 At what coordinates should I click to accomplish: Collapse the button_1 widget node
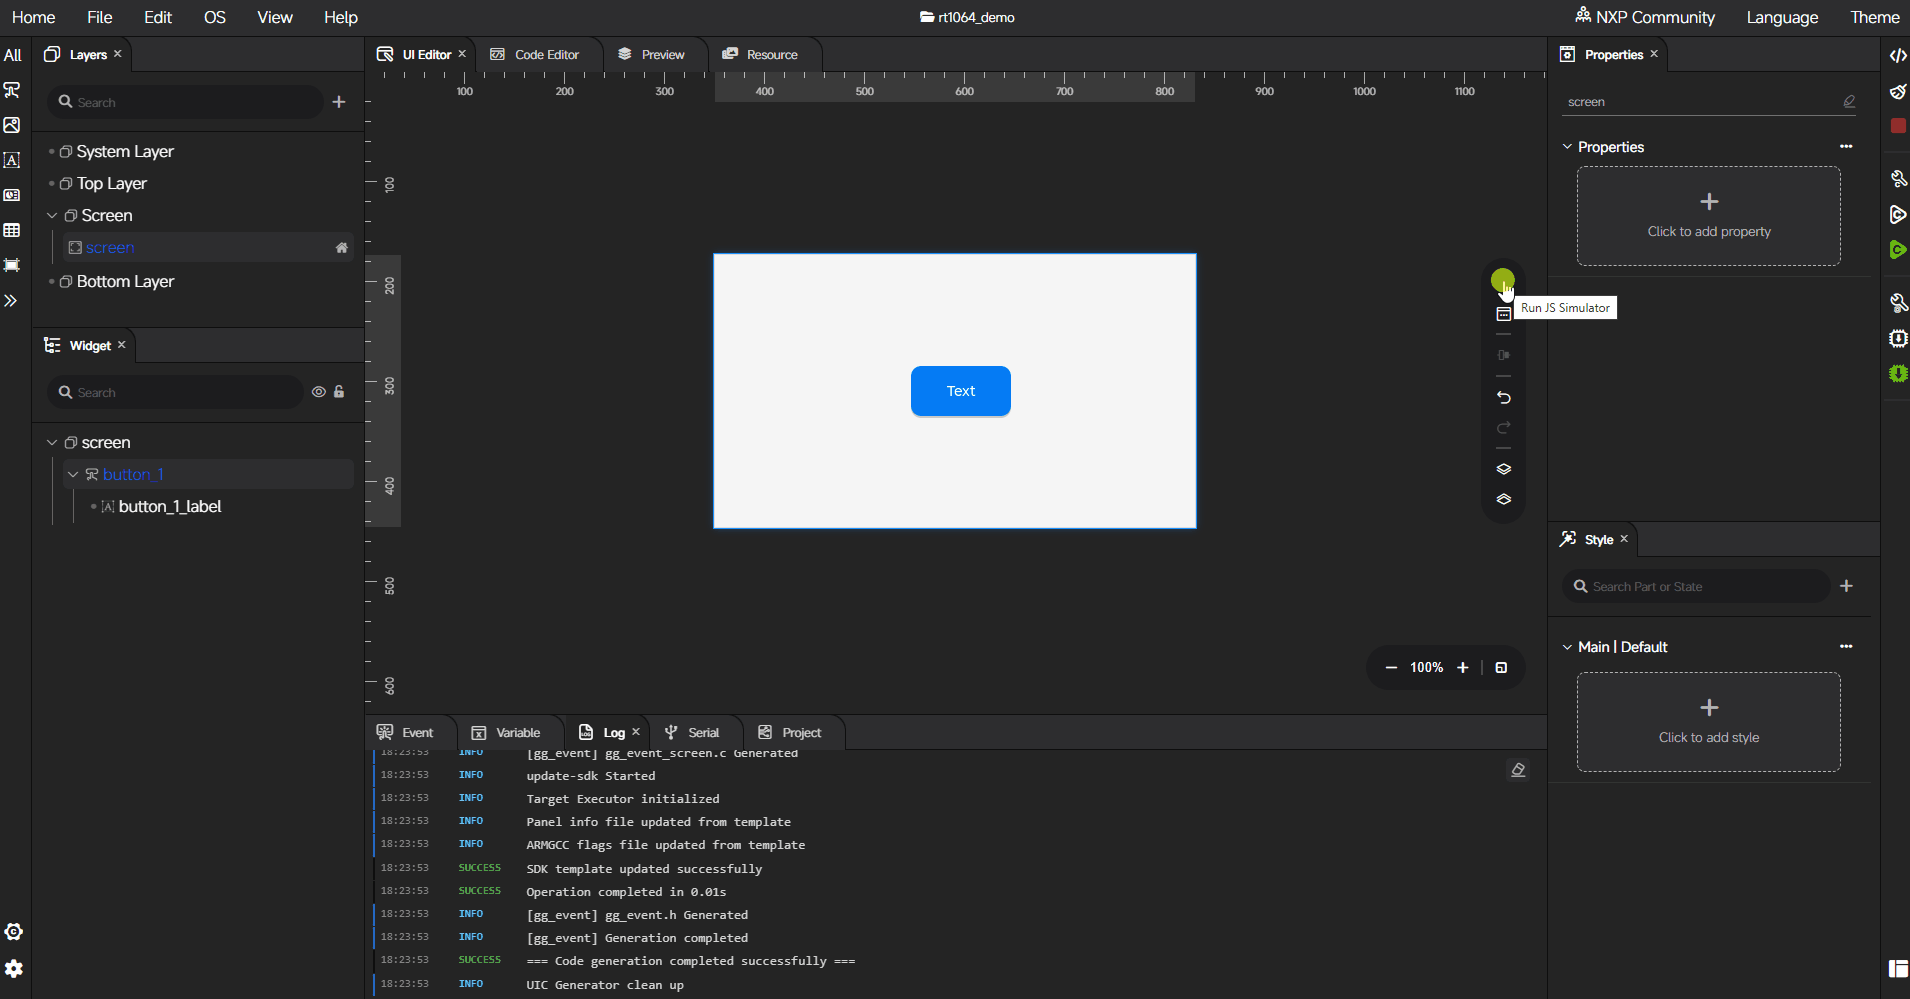pos(73,474)
